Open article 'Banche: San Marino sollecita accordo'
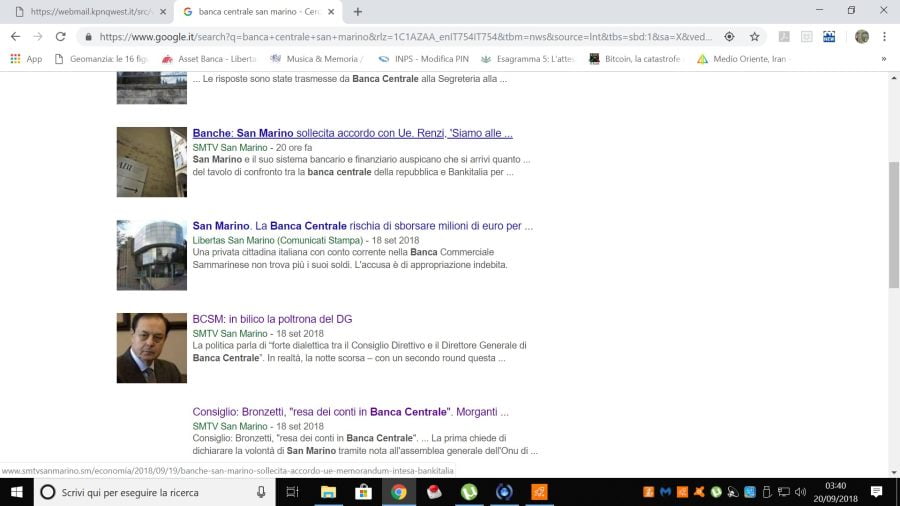This screenshot has height=506, width=900. (x=352, y=133)
